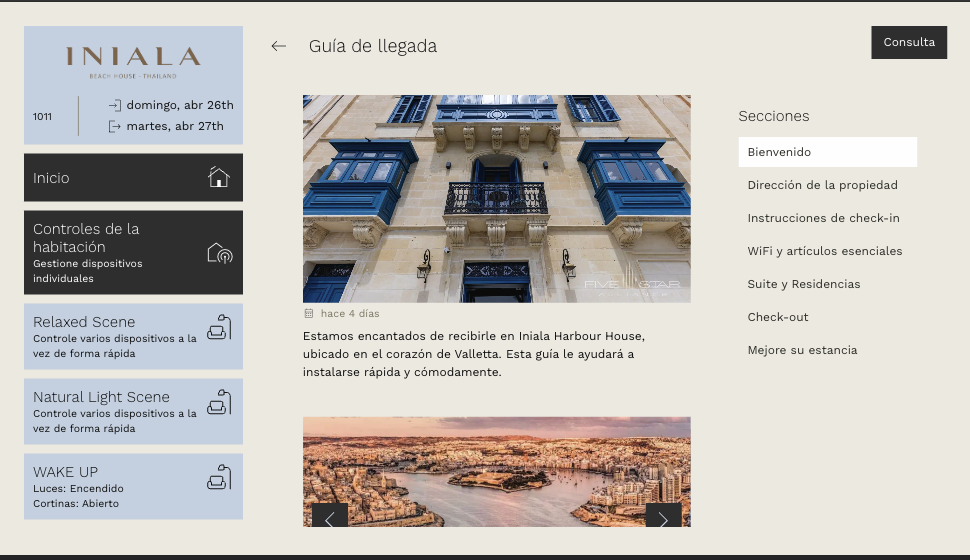Image resolution: width=970 pixels, height=560 pixels.
Task: Click the welcome paragraph about Iniala Harbour House
Action: click(474, 354)
